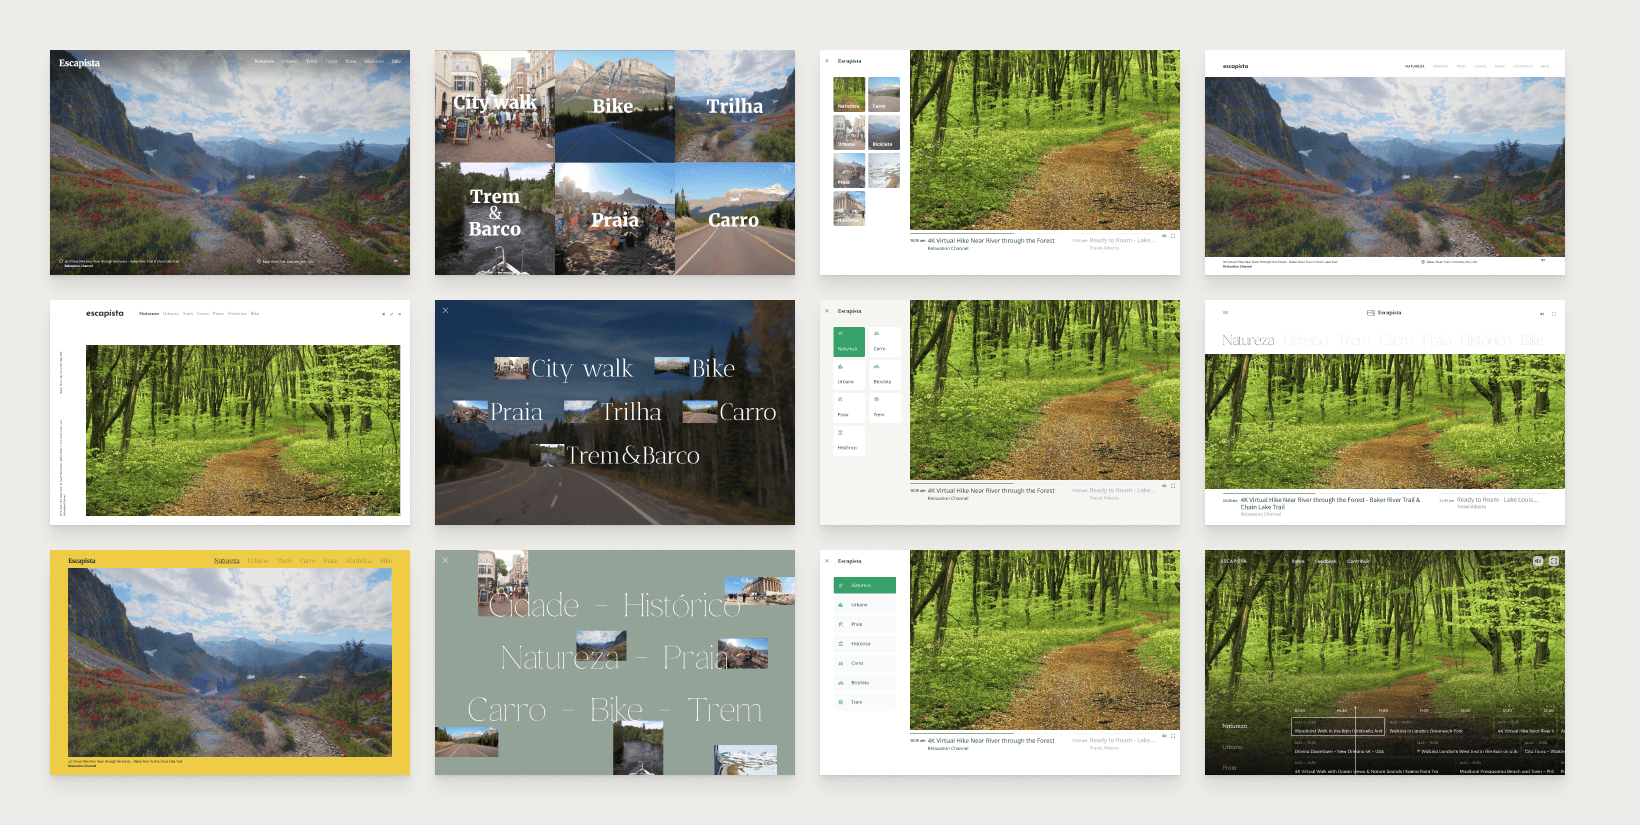This screenshot has height=825, width=1640.
Task: Choose the Bike photo tile in image grid
Action: 614,106
